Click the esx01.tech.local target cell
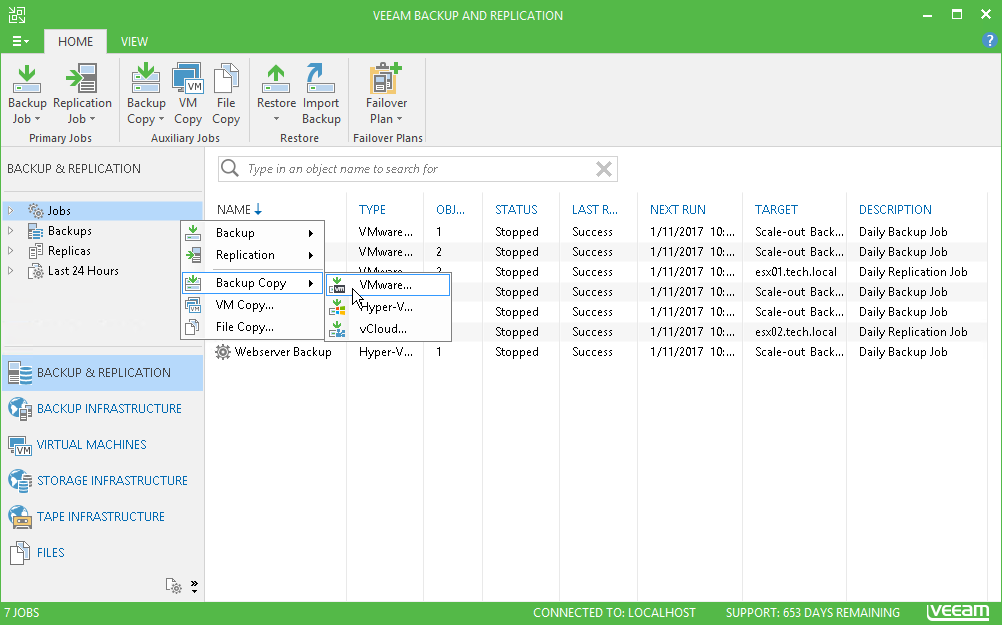 [796, 272]
